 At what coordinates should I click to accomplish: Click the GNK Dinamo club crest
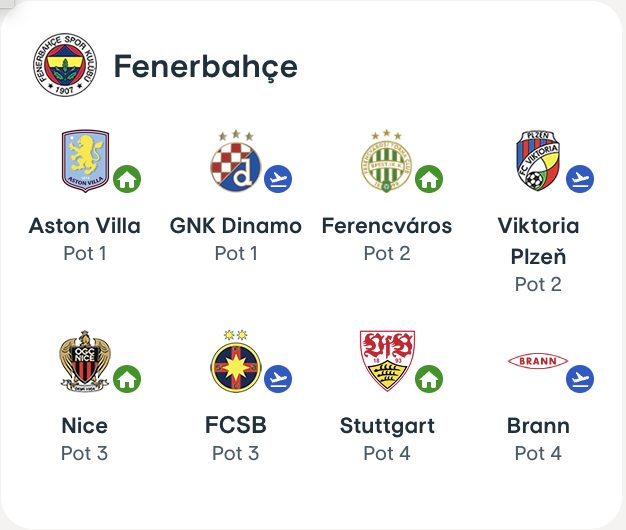(x=235, y=161)
